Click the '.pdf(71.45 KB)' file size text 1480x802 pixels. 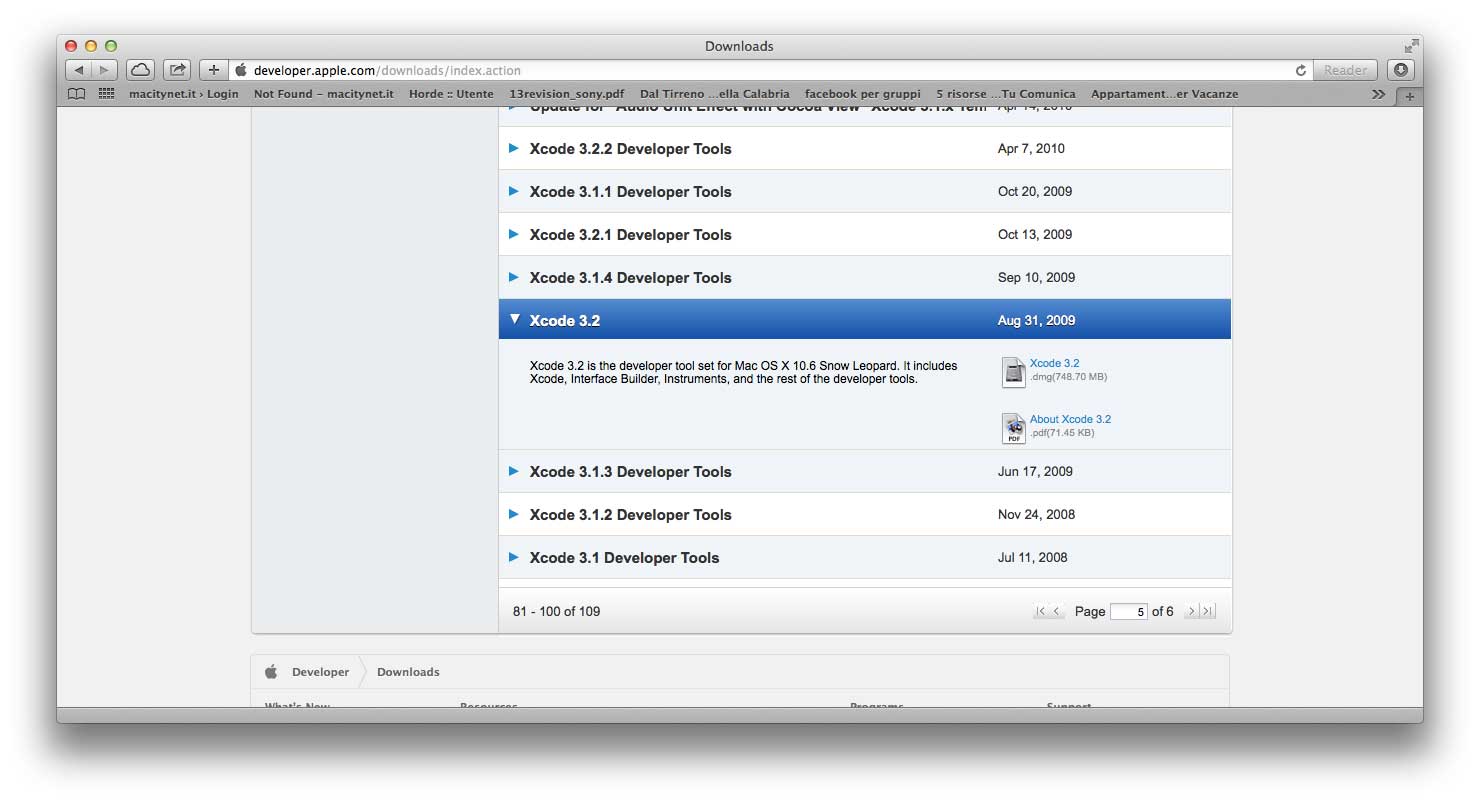1062,433
